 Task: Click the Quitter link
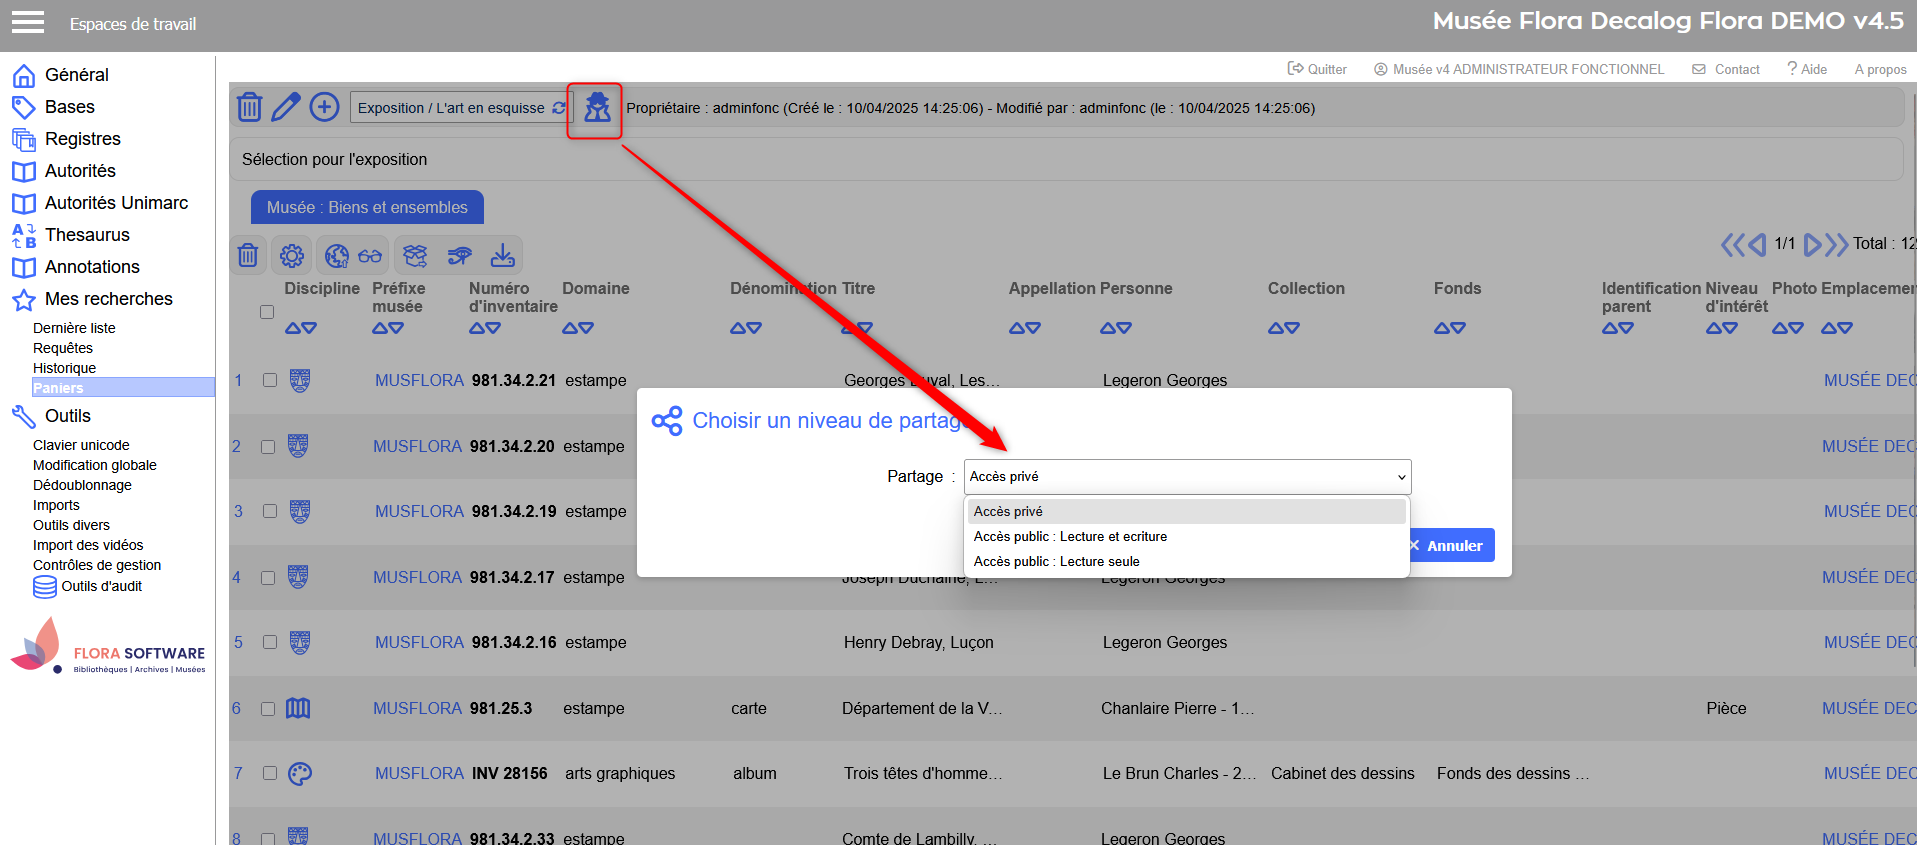coord(1317,69)
